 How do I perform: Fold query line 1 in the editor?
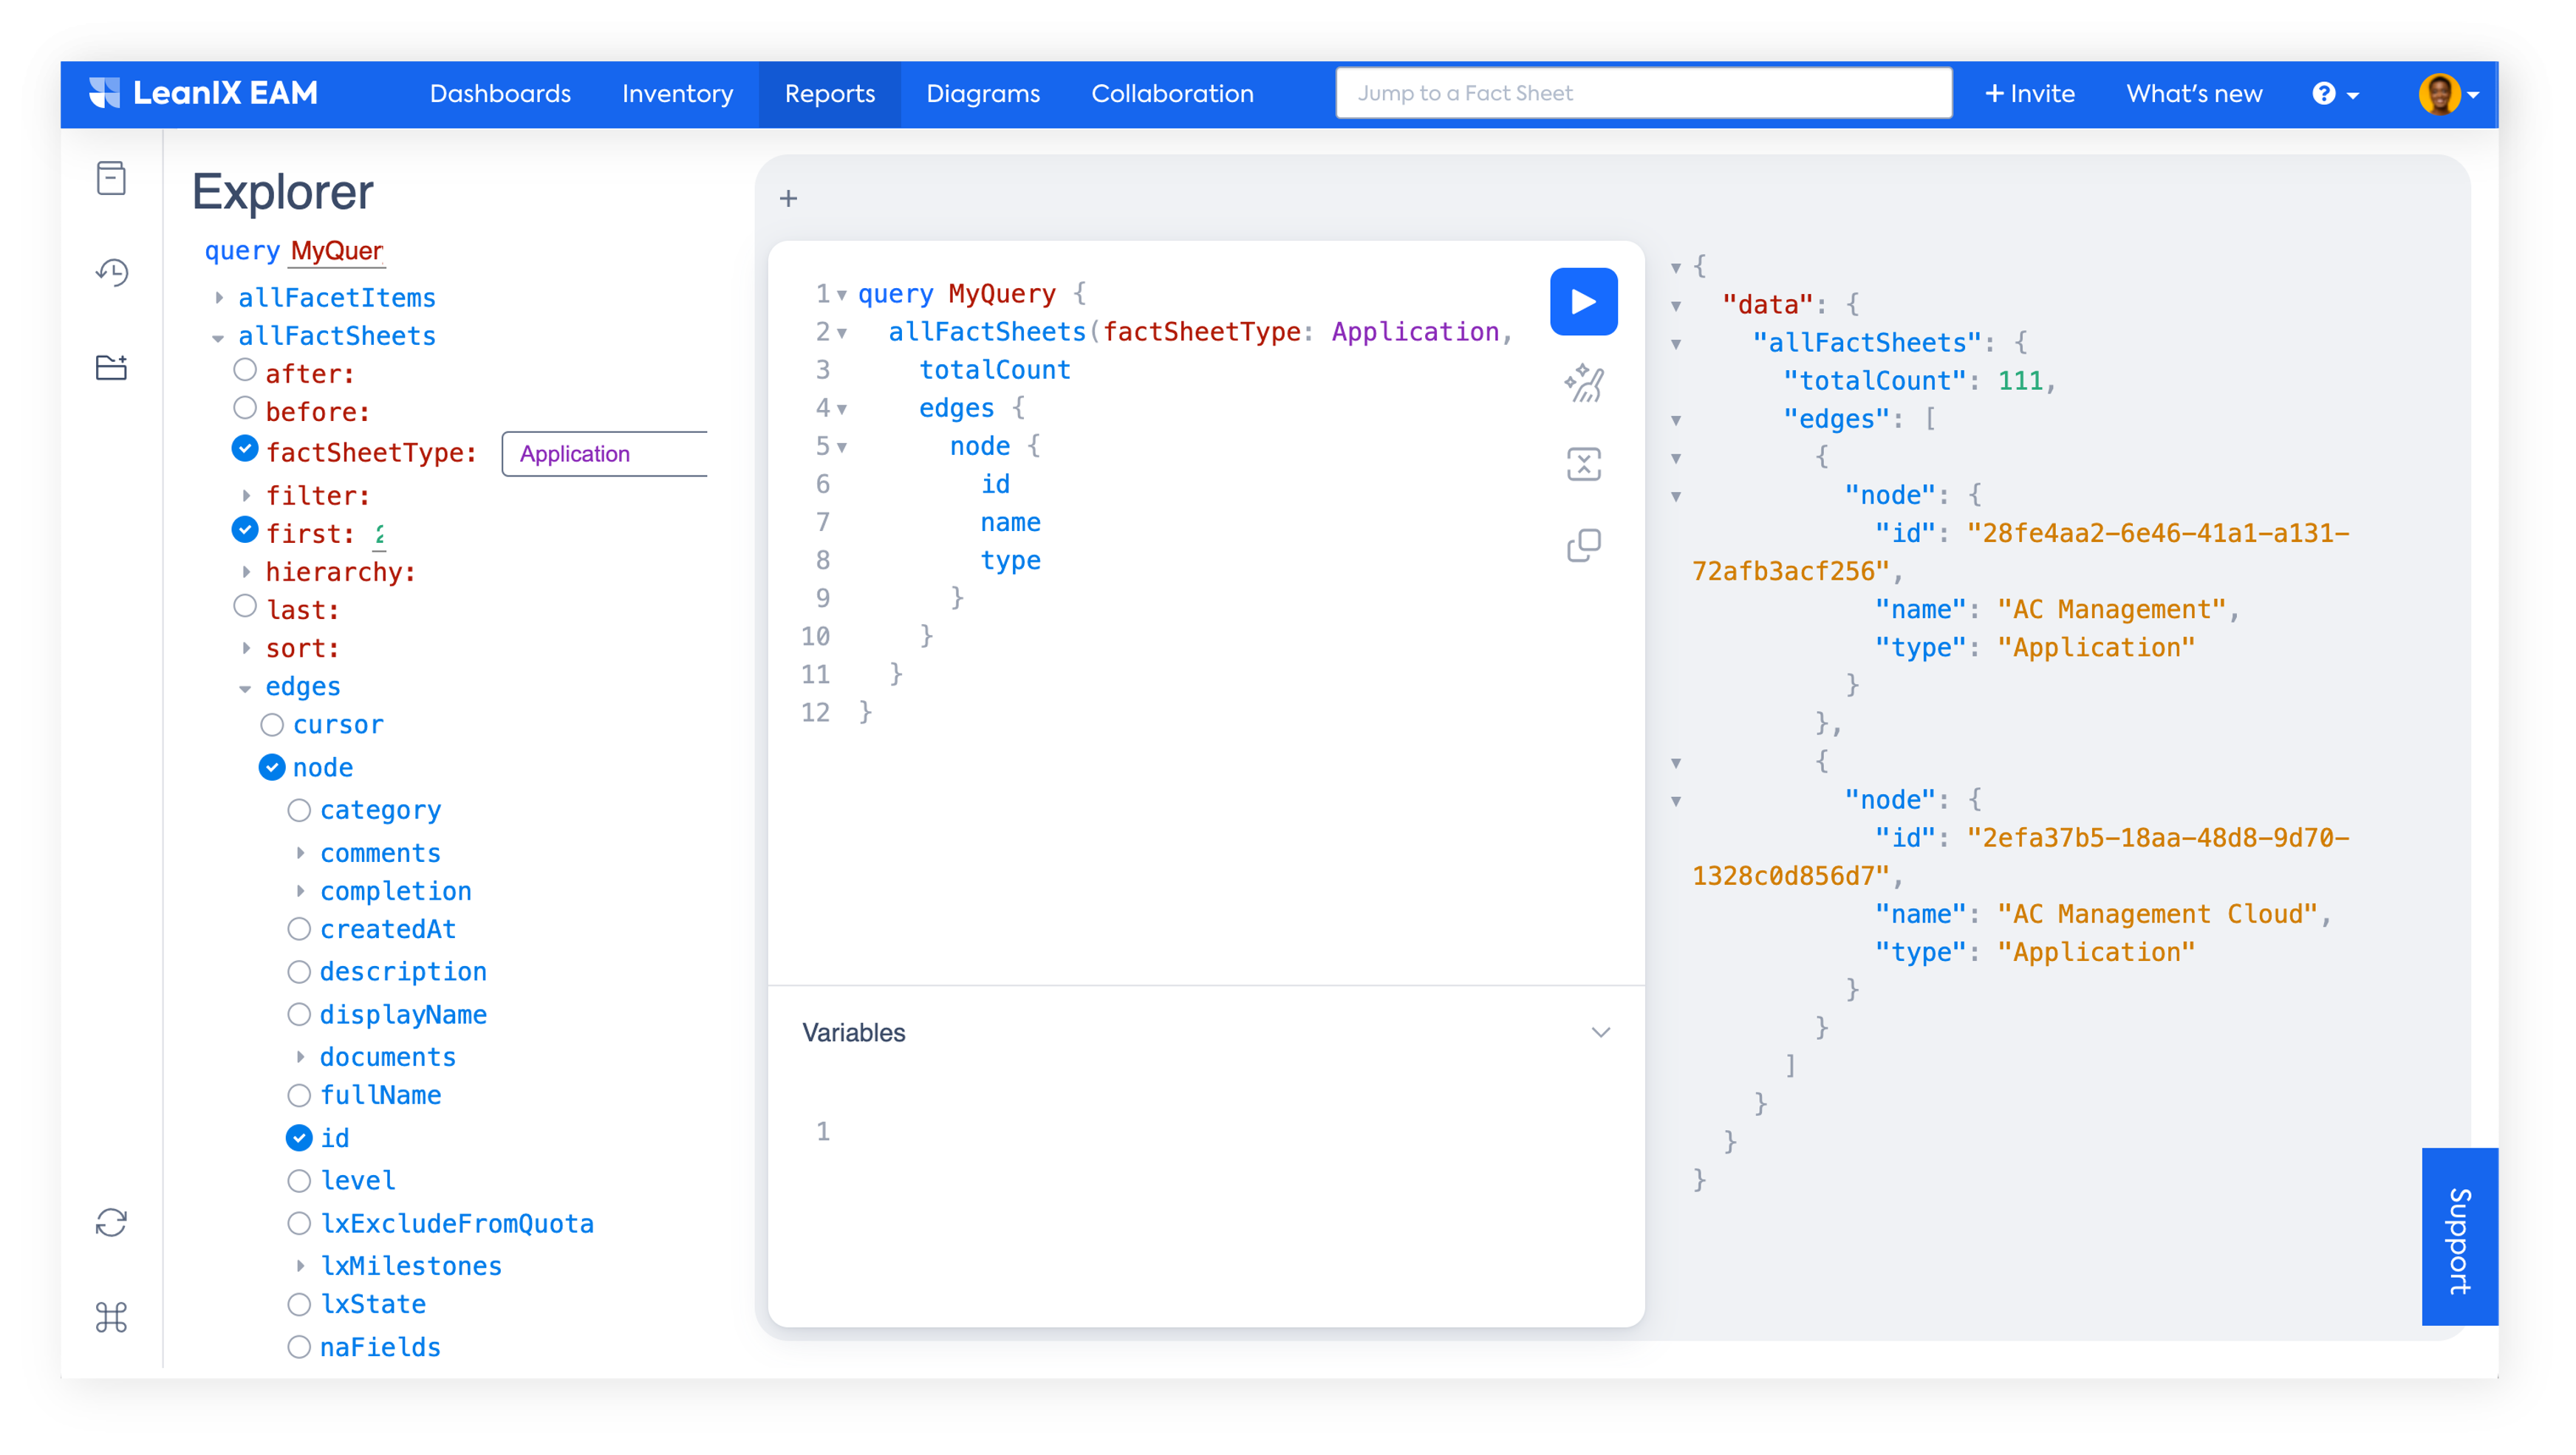(842, 295)
